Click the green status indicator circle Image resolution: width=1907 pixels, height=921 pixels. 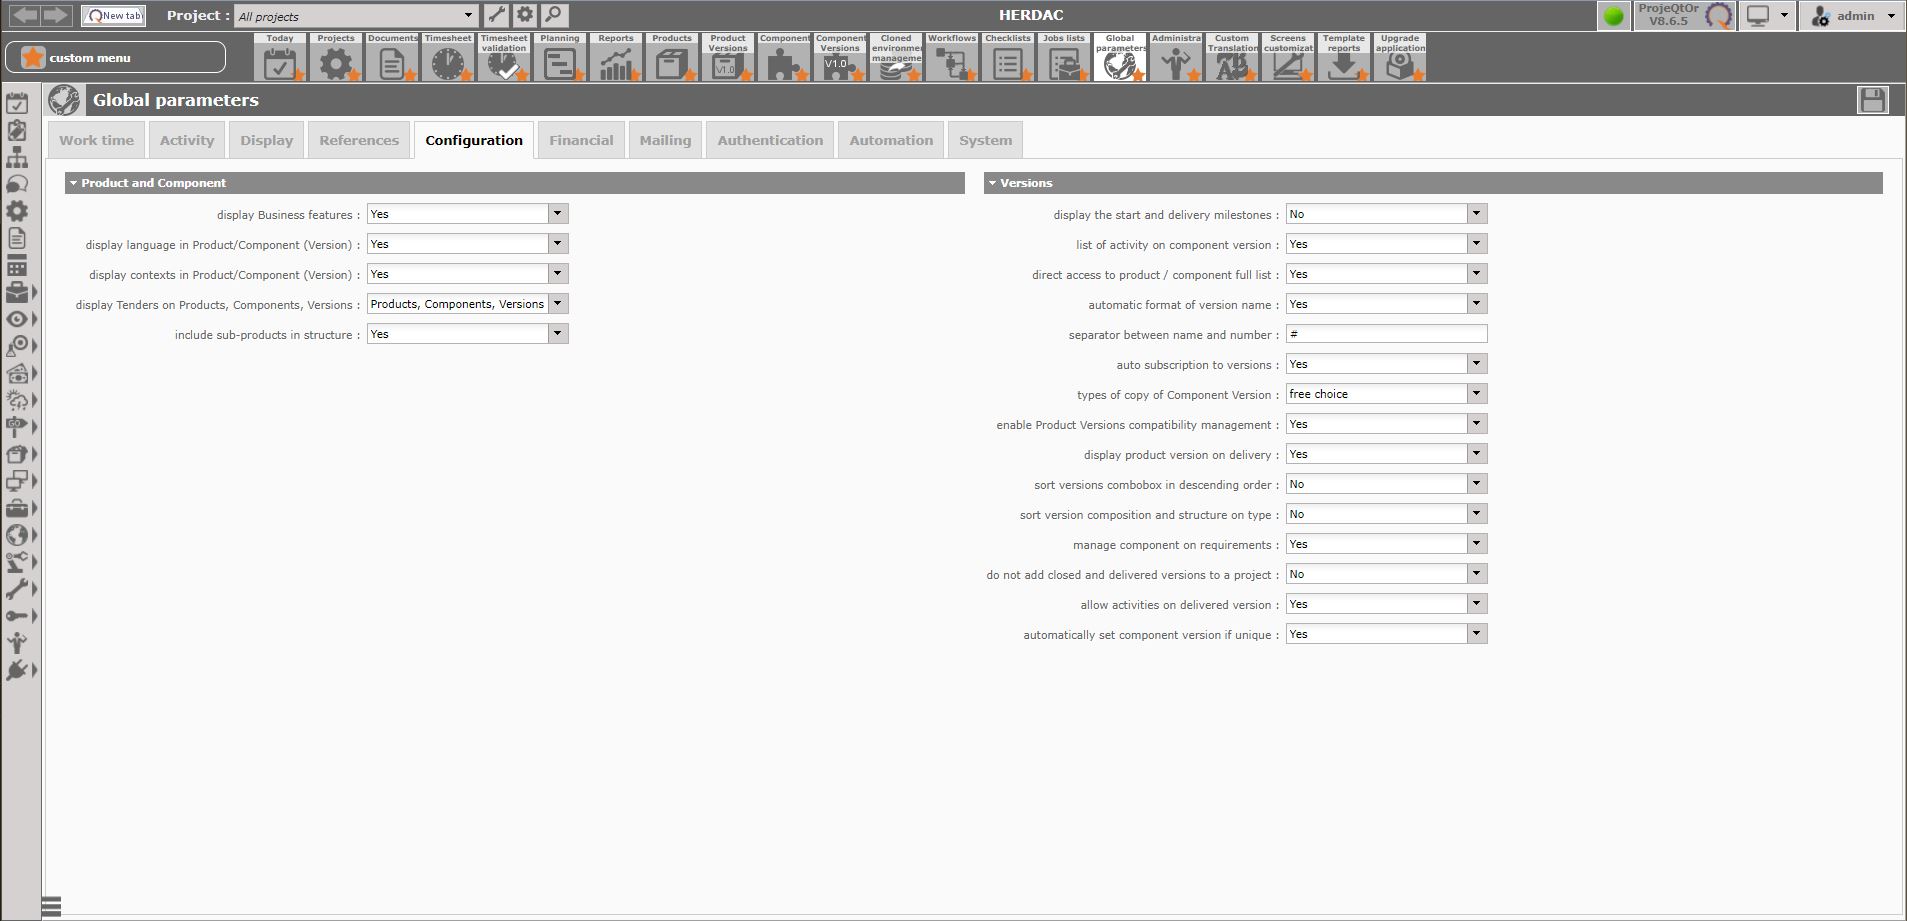pos(1613,16)
